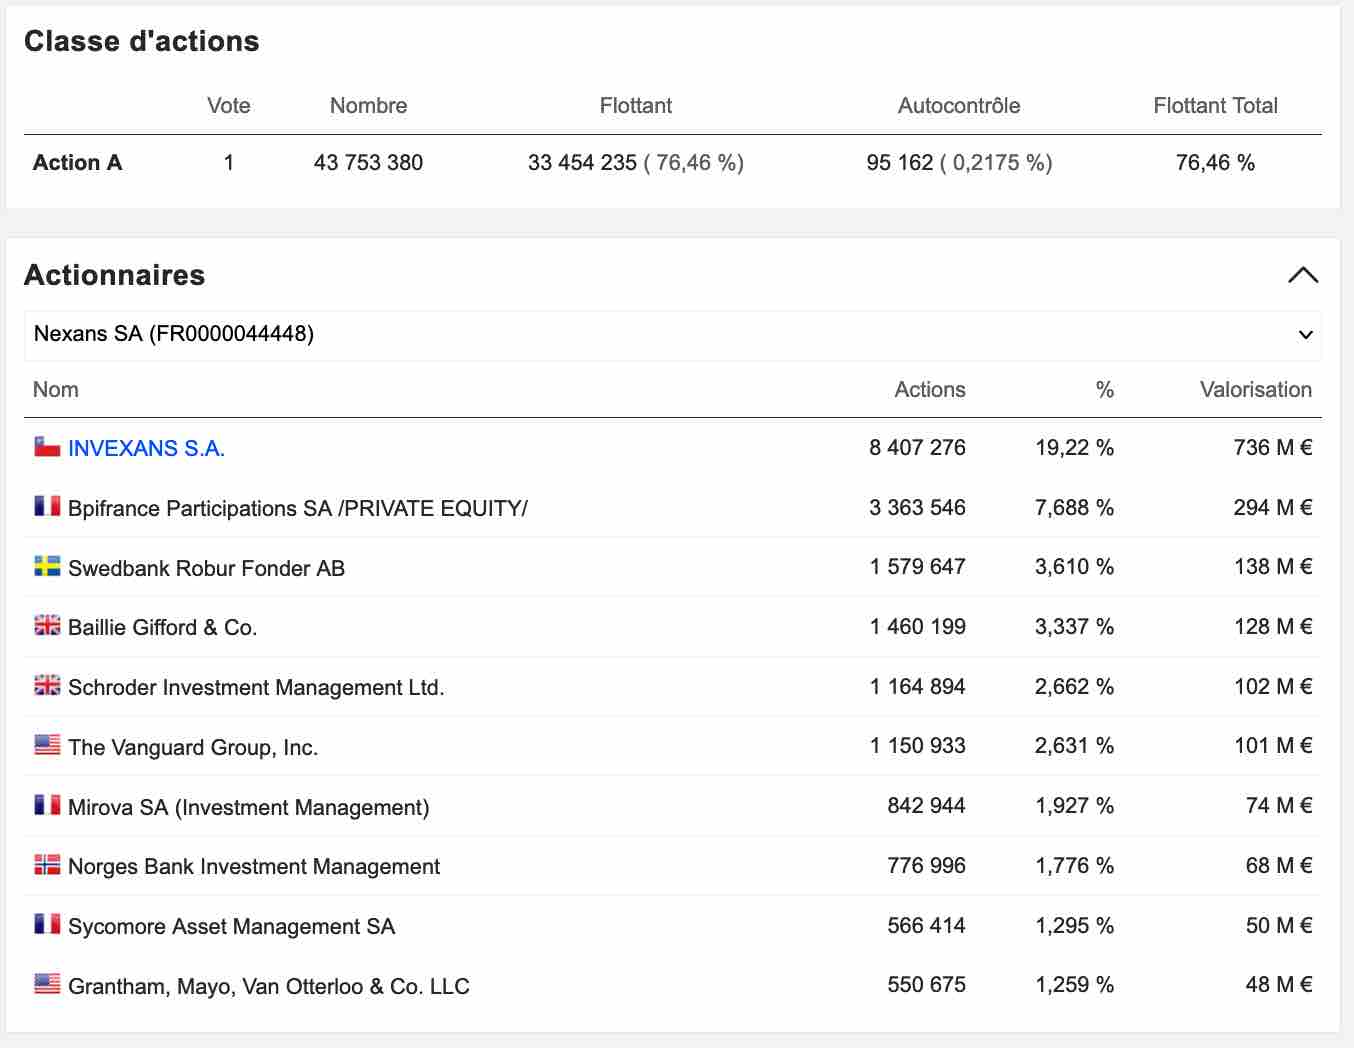This screenshot has height=1048, width=1354.
Task: Click floating shares value 33 454 235
Action: pos(582,162)
